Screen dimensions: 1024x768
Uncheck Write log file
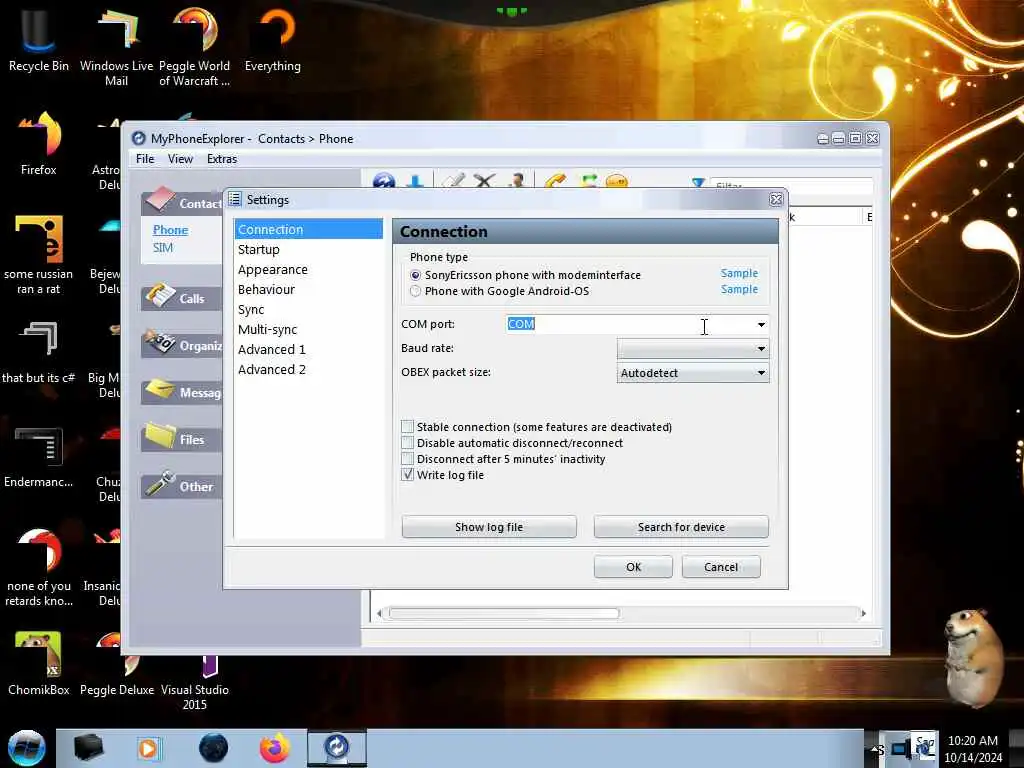pos(408,475)
